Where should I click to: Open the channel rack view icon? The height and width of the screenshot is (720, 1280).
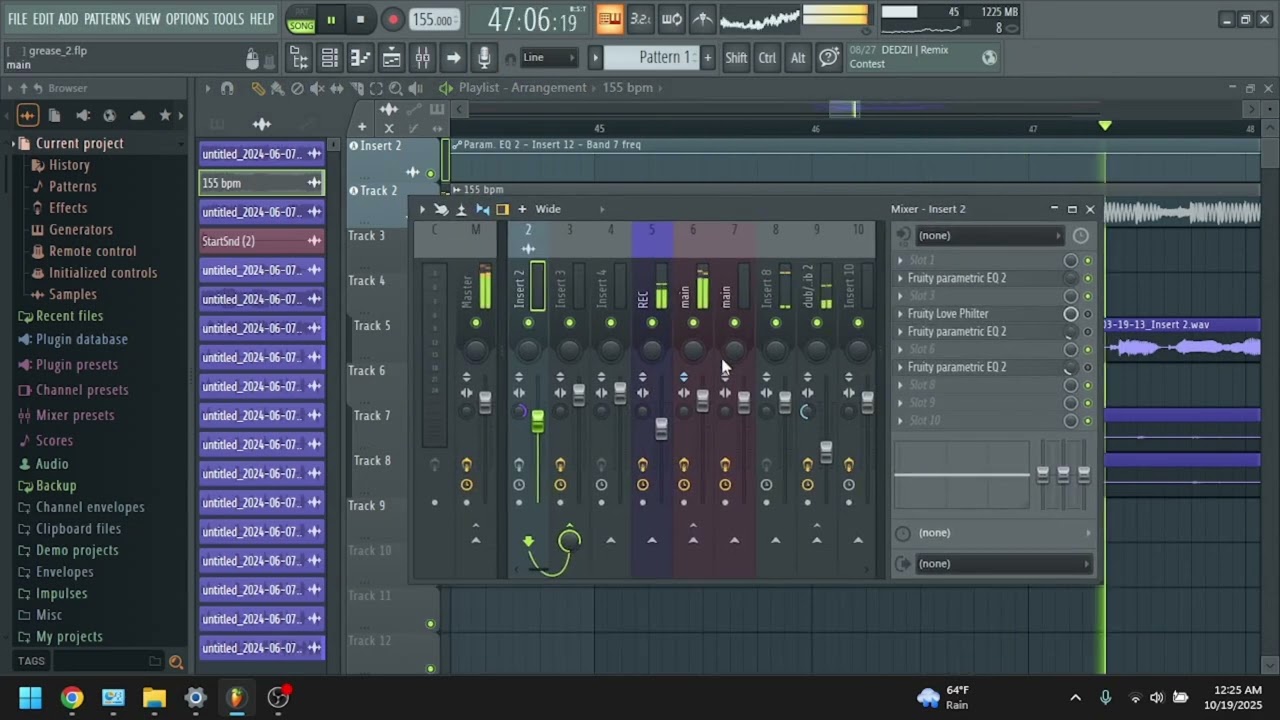click(329, 59)
